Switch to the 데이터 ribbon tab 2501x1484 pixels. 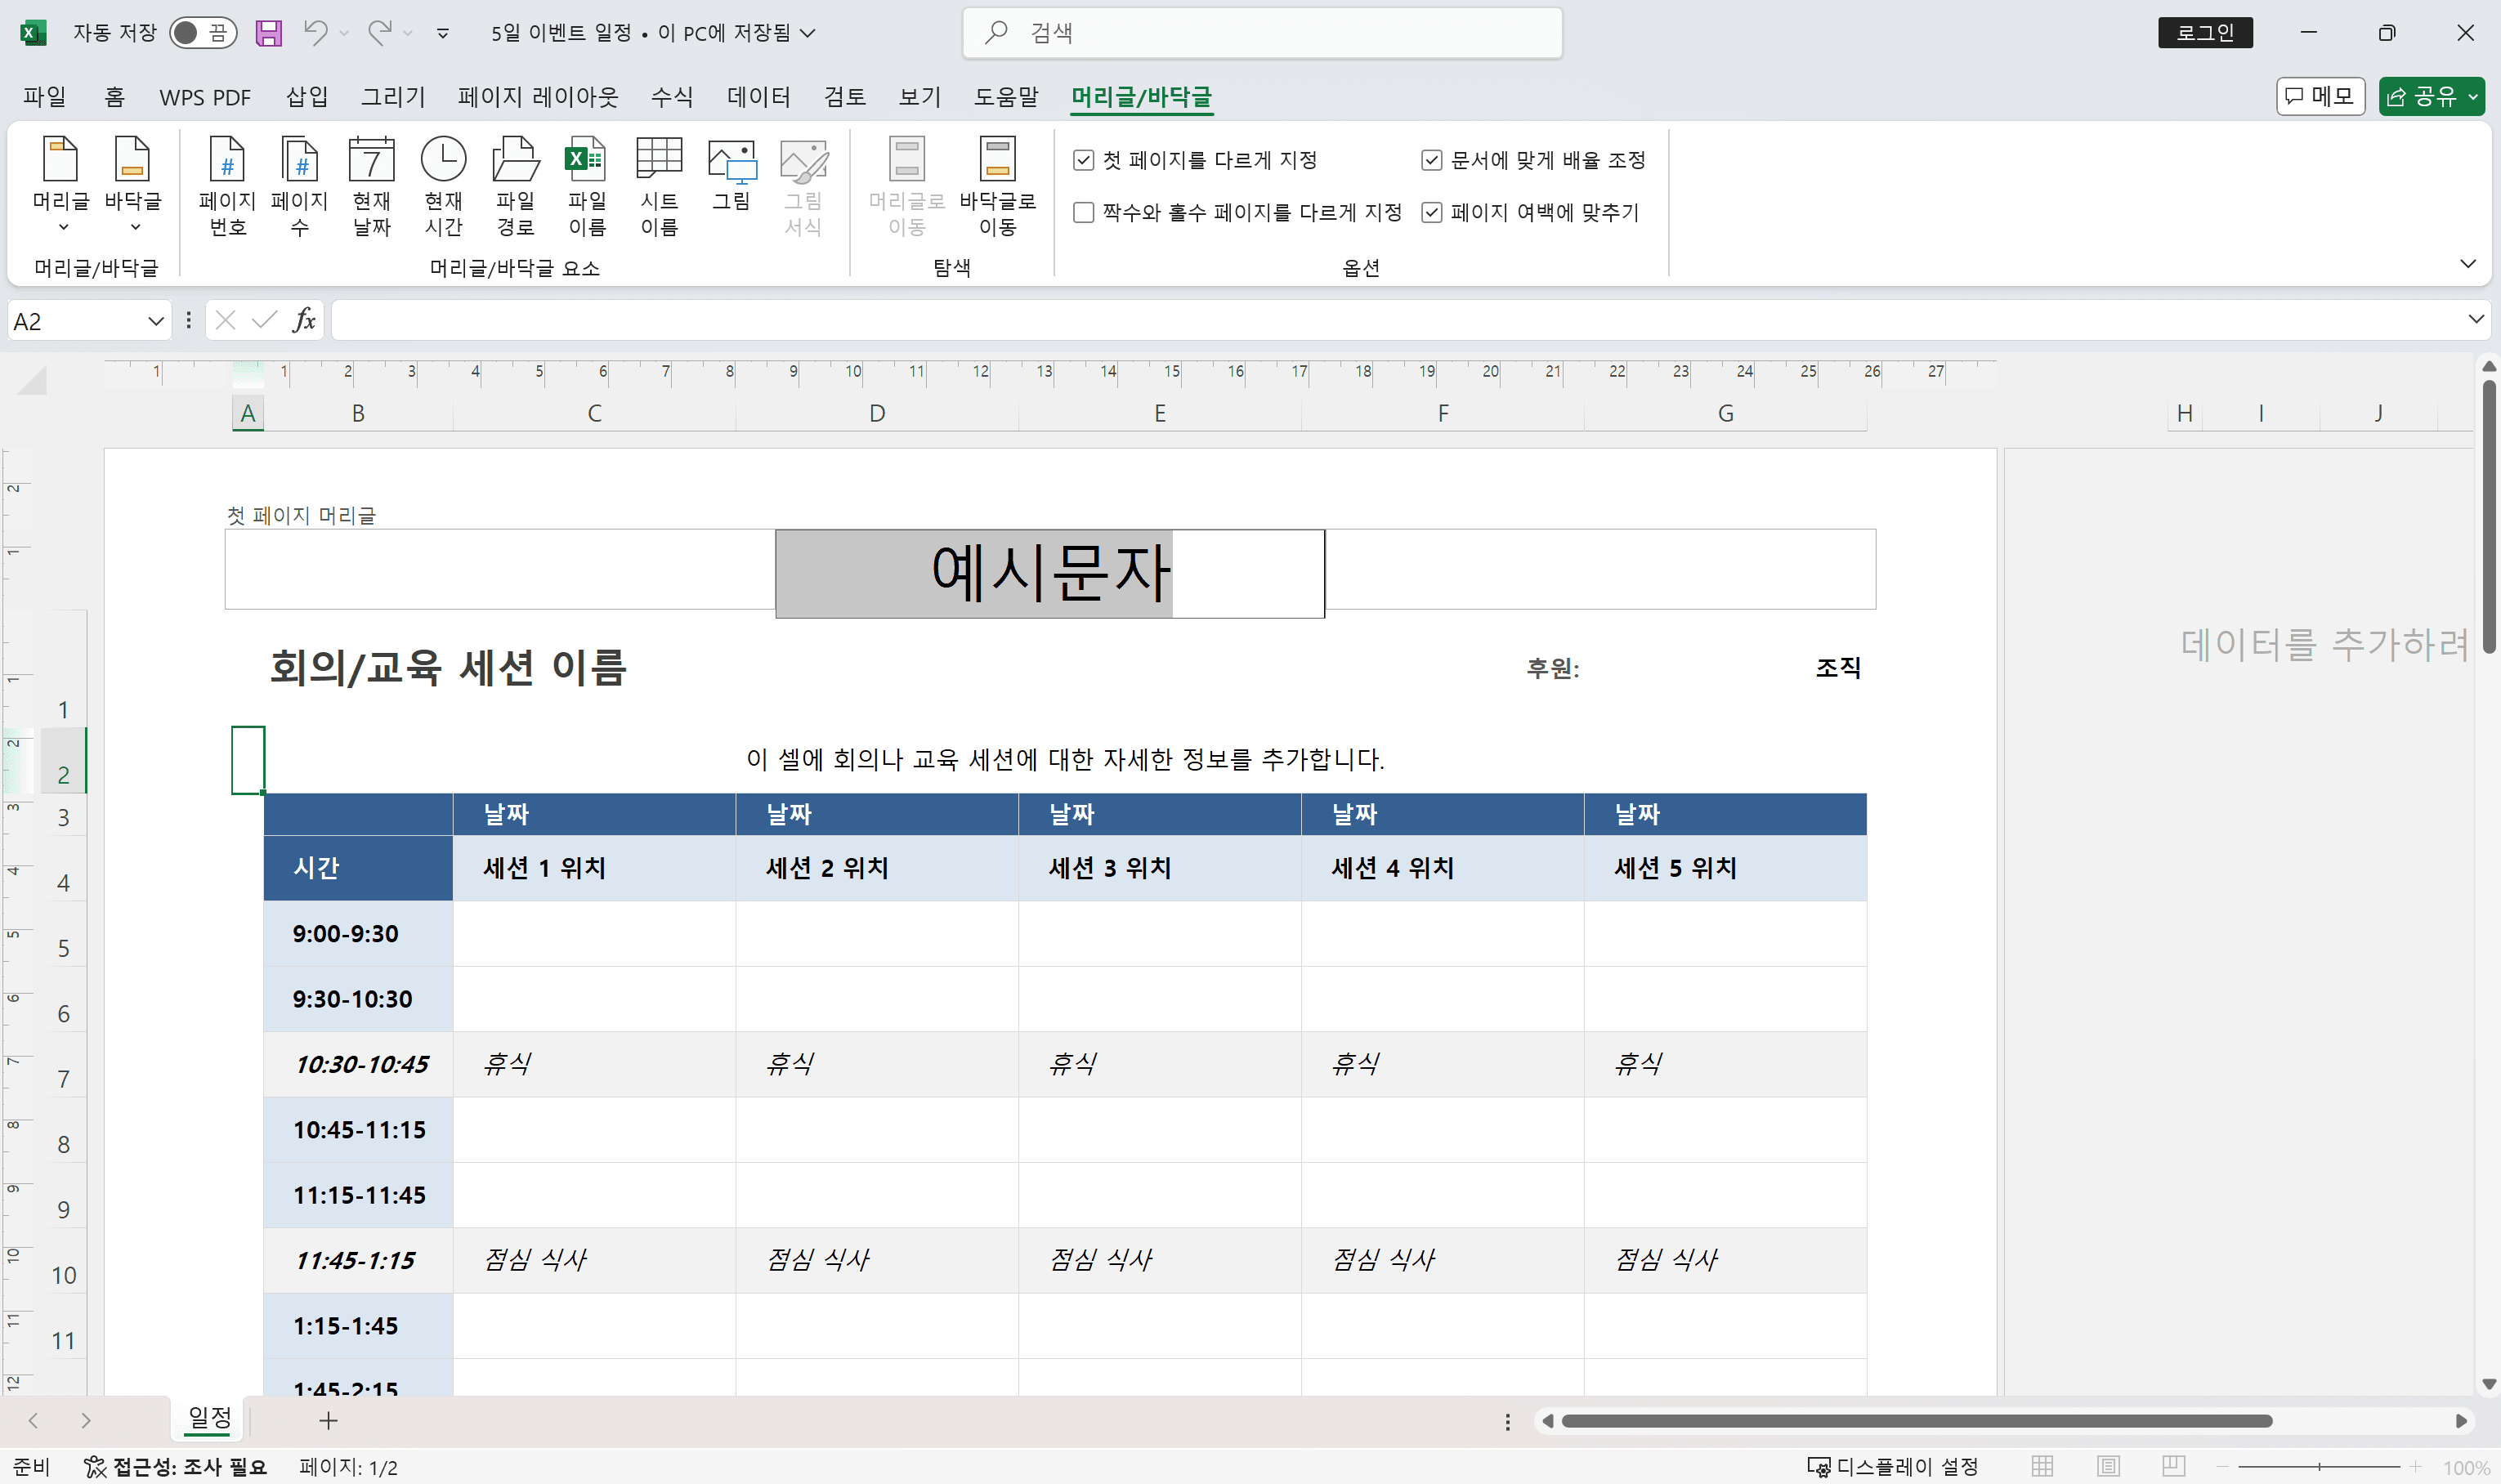coord(758,96)
